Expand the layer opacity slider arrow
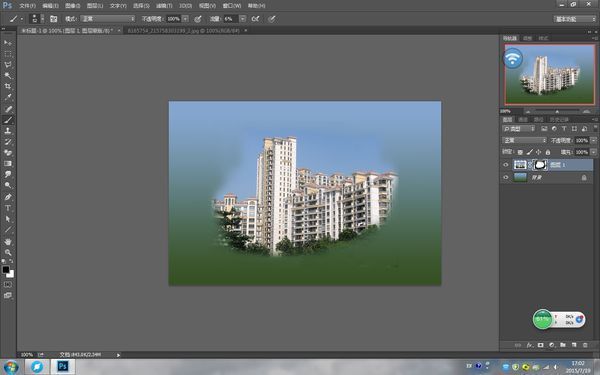 click(593, 140)
